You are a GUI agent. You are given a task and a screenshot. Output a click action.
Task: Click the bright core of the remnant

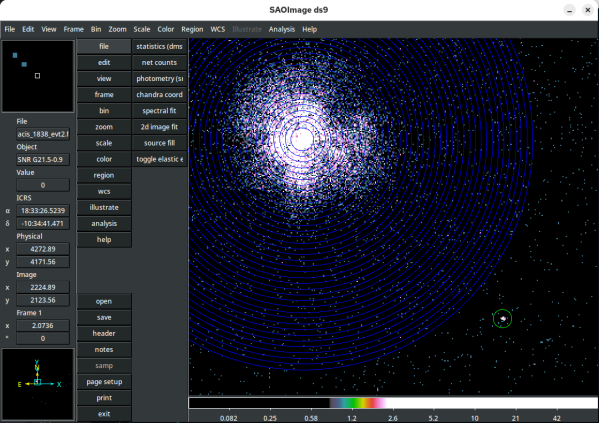click(302, 139)
